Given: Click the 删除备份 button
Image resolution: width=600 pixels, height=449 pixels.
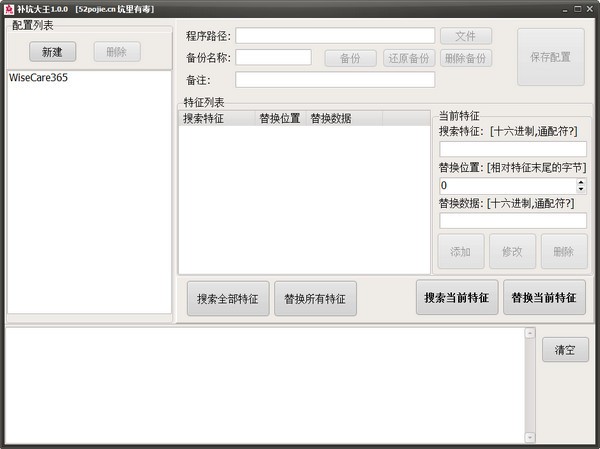Looking at the screenshot, I should coord(466,58).
